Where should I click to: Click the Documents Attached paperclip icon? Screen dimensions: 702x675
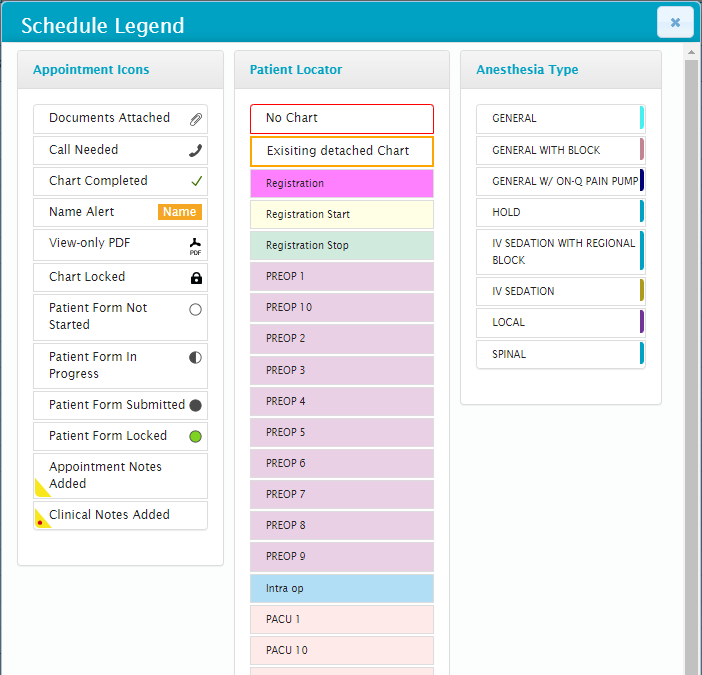pos(196,119)
